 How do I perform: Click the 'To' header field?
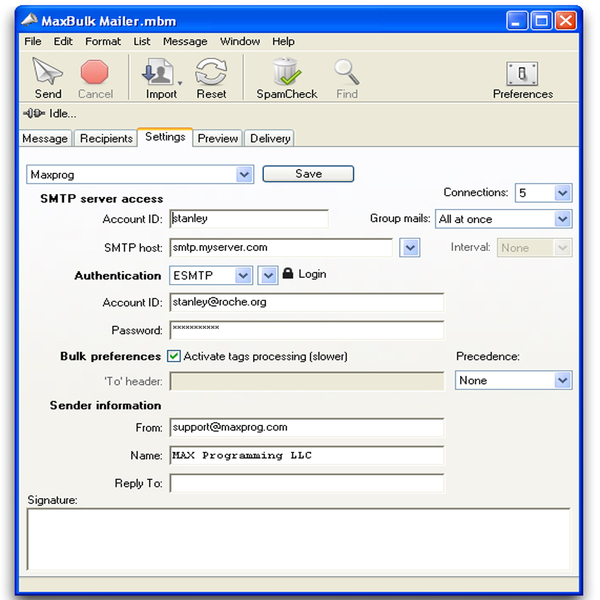pyautogui.click(x=307, y=381)
